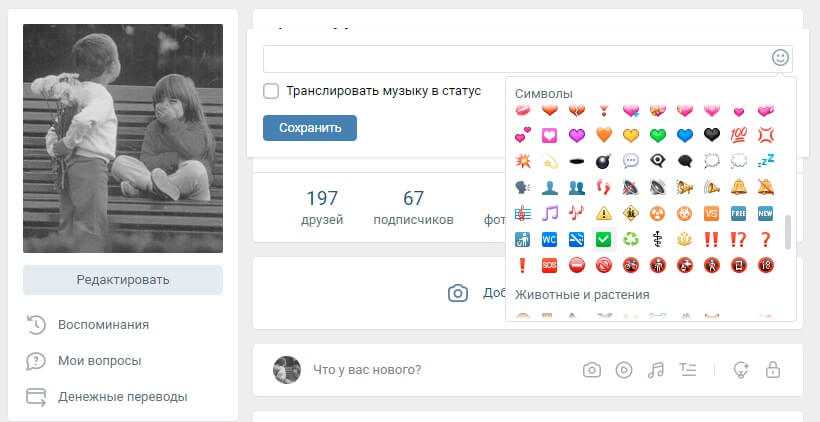
Task: Enable Транслировать музыку в статус checkbox
Action: pos(271,92)
